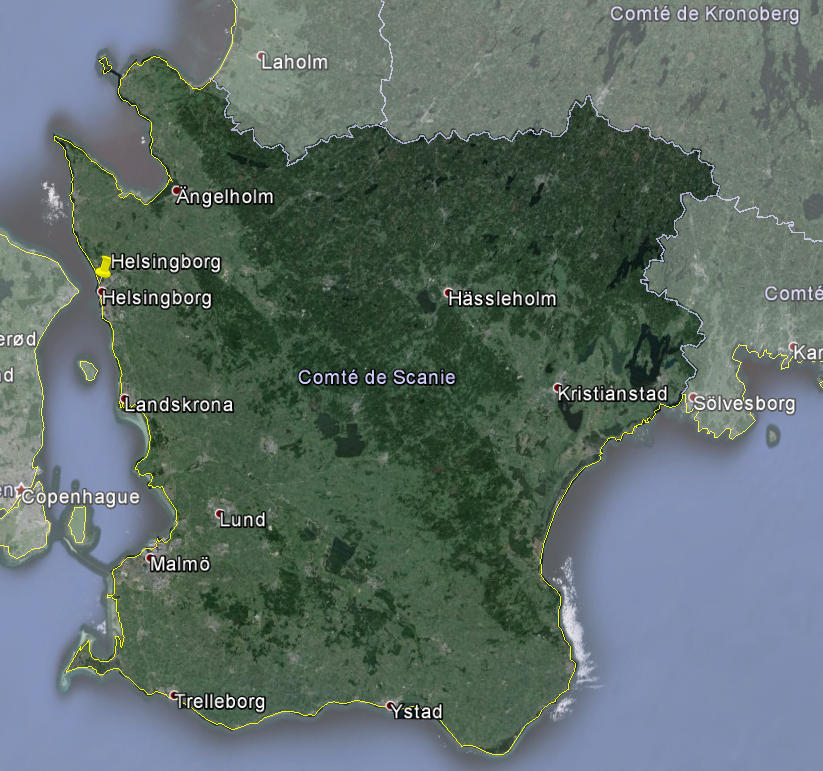823x771 pixels.
Task: Click the Hässleholm text label
Action: click(x=502, y=299)
